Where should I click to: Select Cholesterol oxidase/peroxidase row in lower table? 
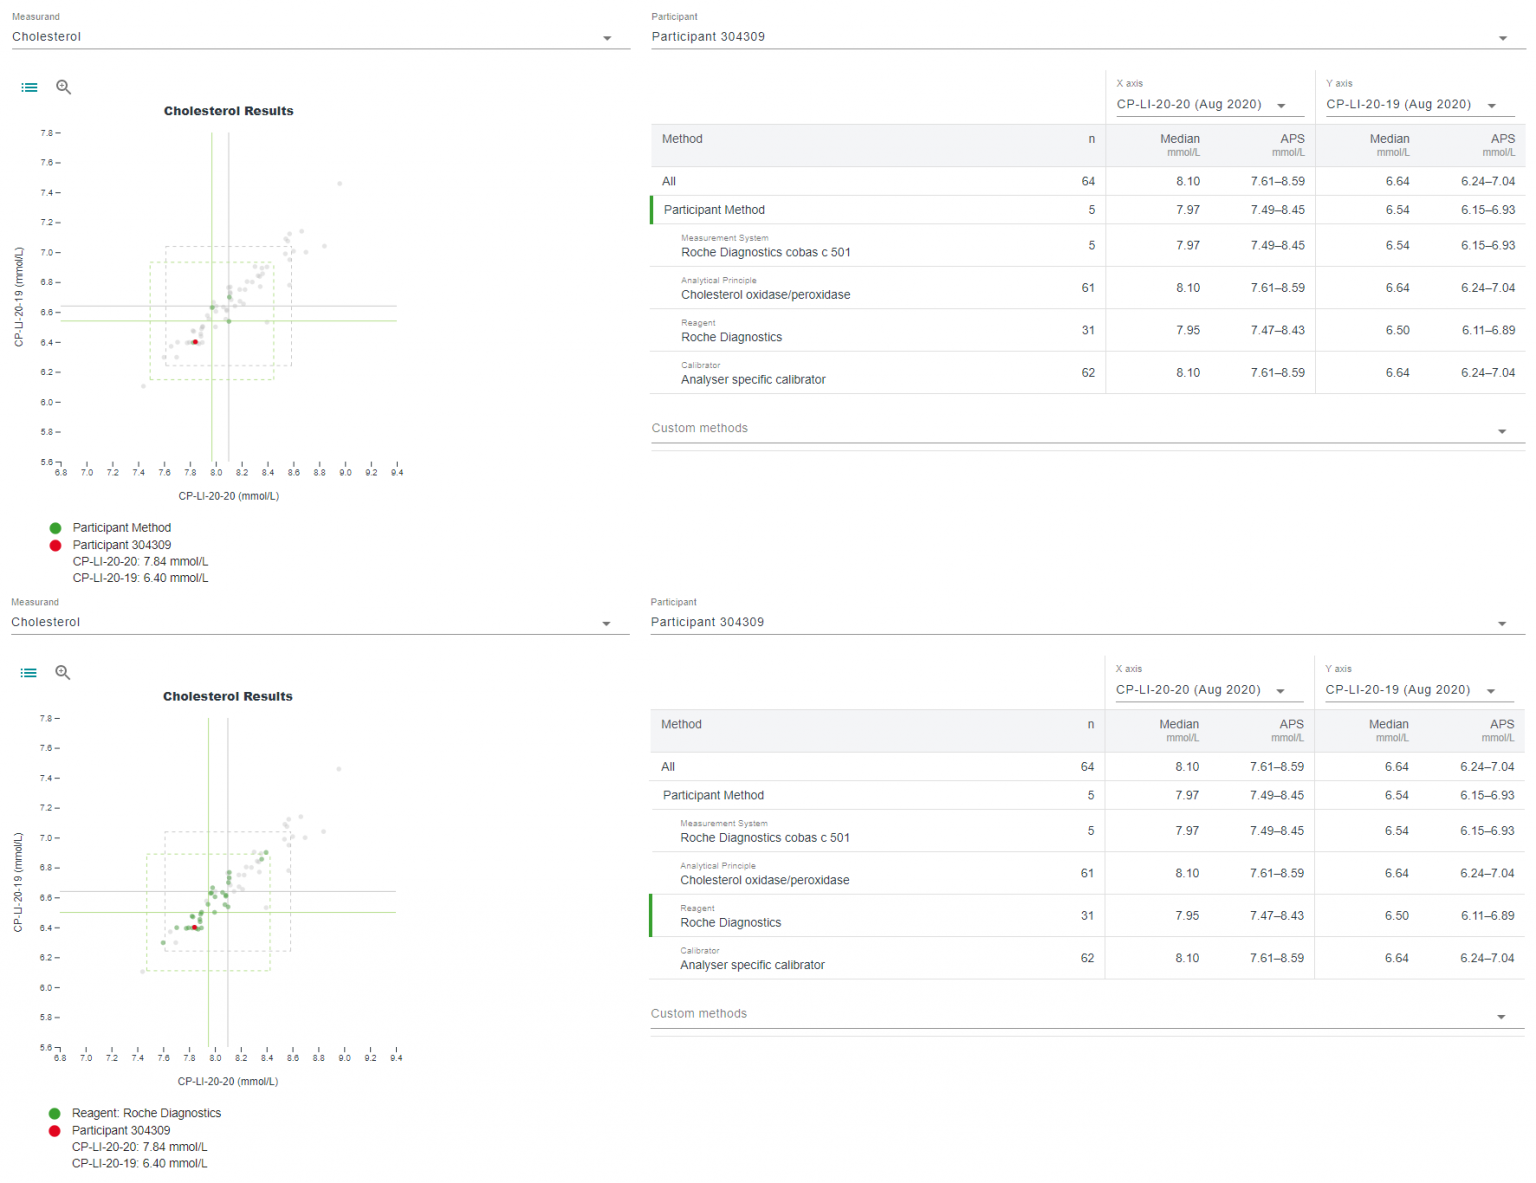click(x=1087, y=873)
